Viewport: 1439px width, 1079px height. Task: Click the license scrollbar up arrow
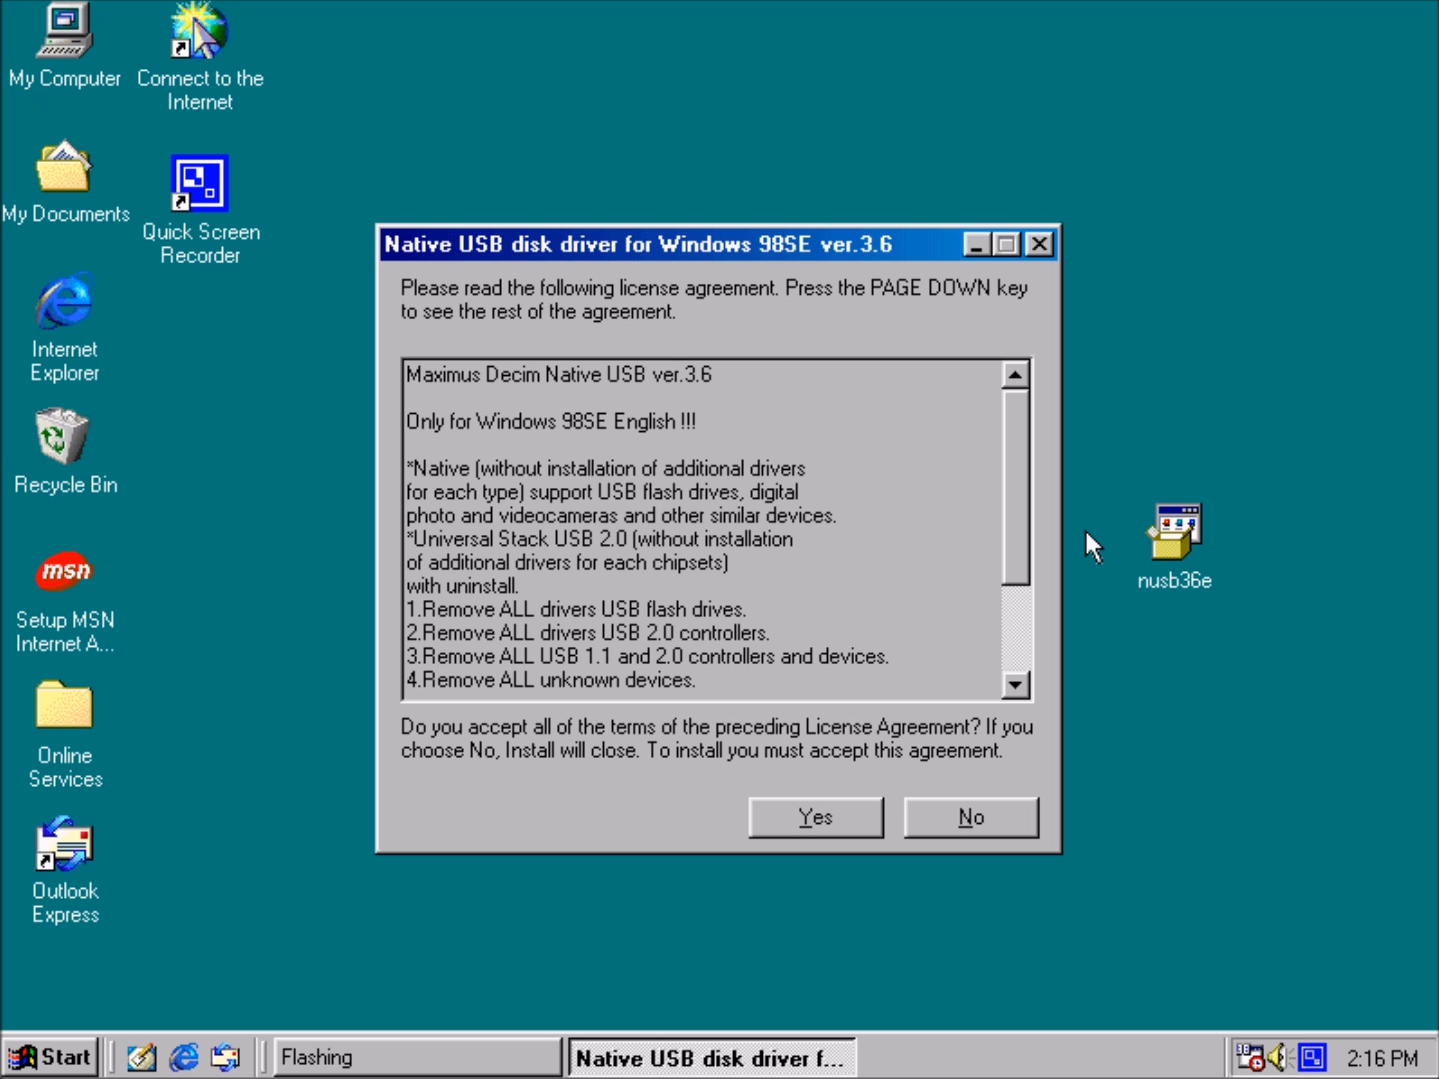(x=1016, y=375)
